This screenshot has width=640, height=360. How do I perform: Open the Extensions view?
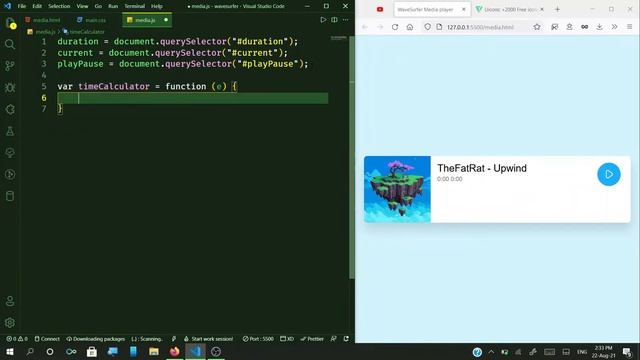click(10, 109)
